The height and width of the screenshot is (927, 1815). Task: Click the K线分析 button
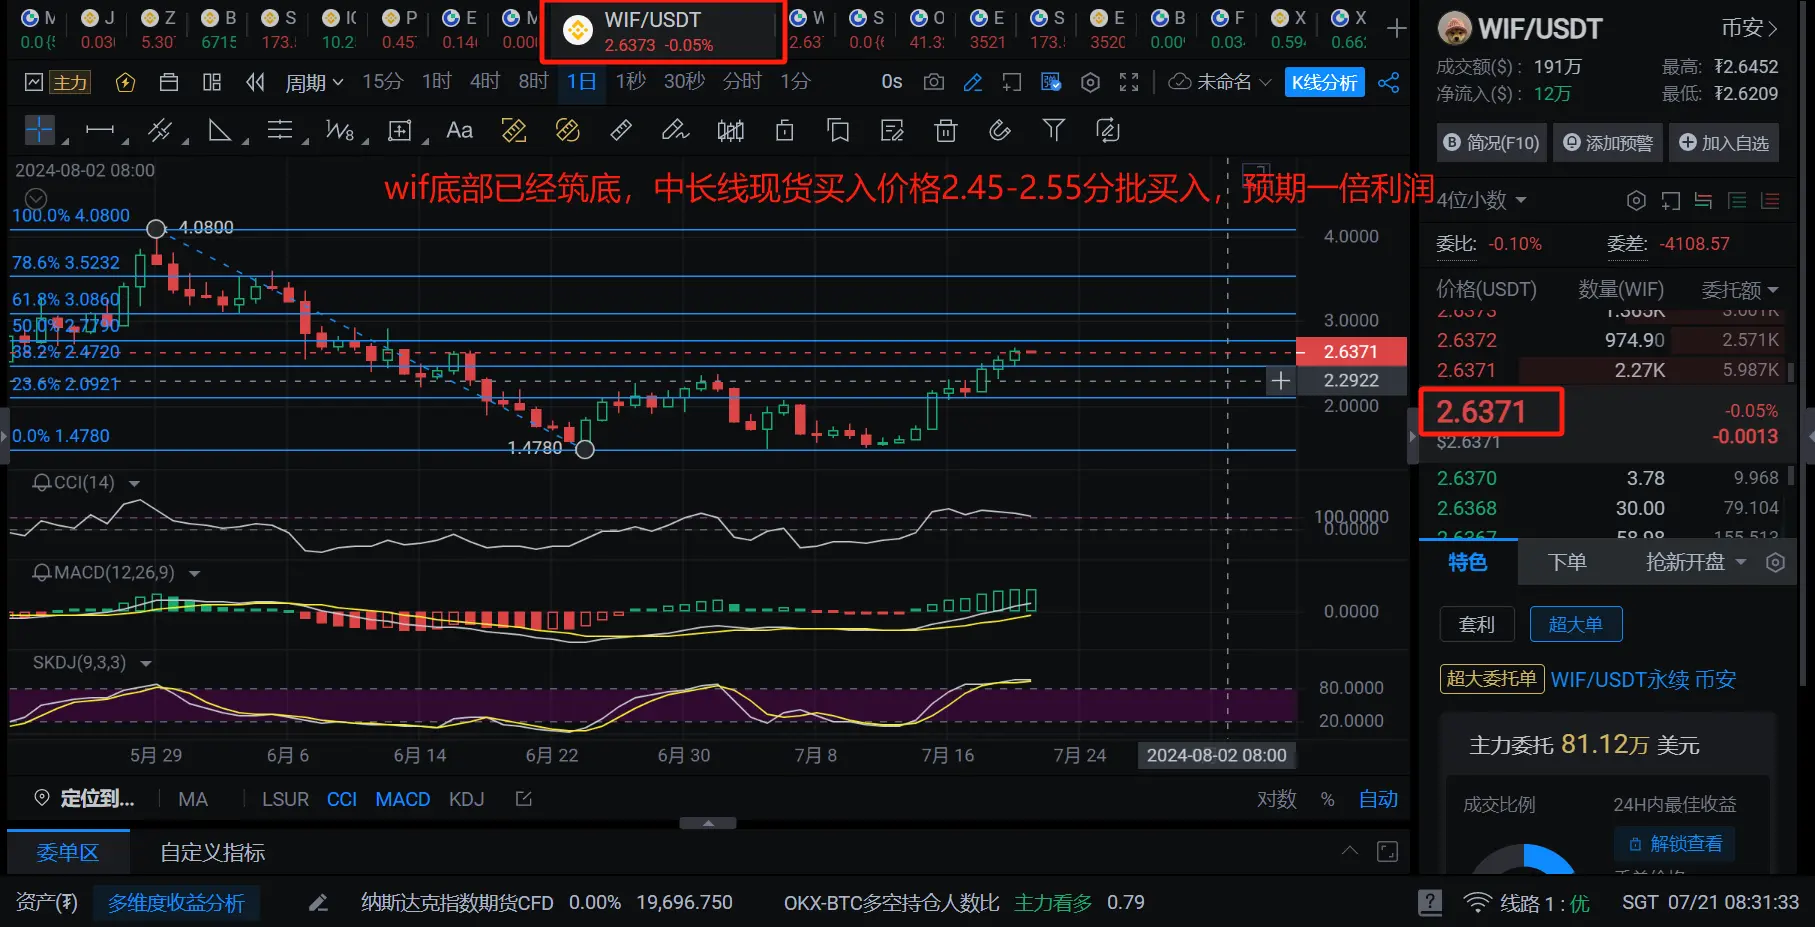pos(1324,82)
